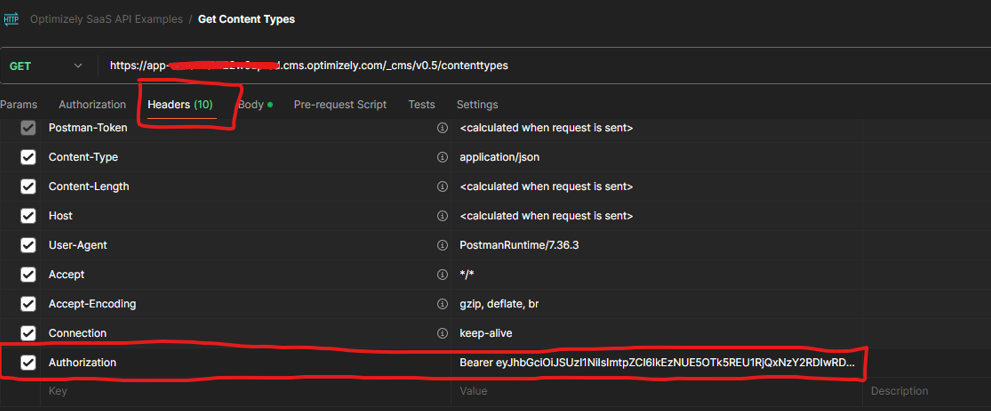This screenshot has width=991, height=411.
Task: Toggle the User-Agent header checkbox
Action: [28, 245]
